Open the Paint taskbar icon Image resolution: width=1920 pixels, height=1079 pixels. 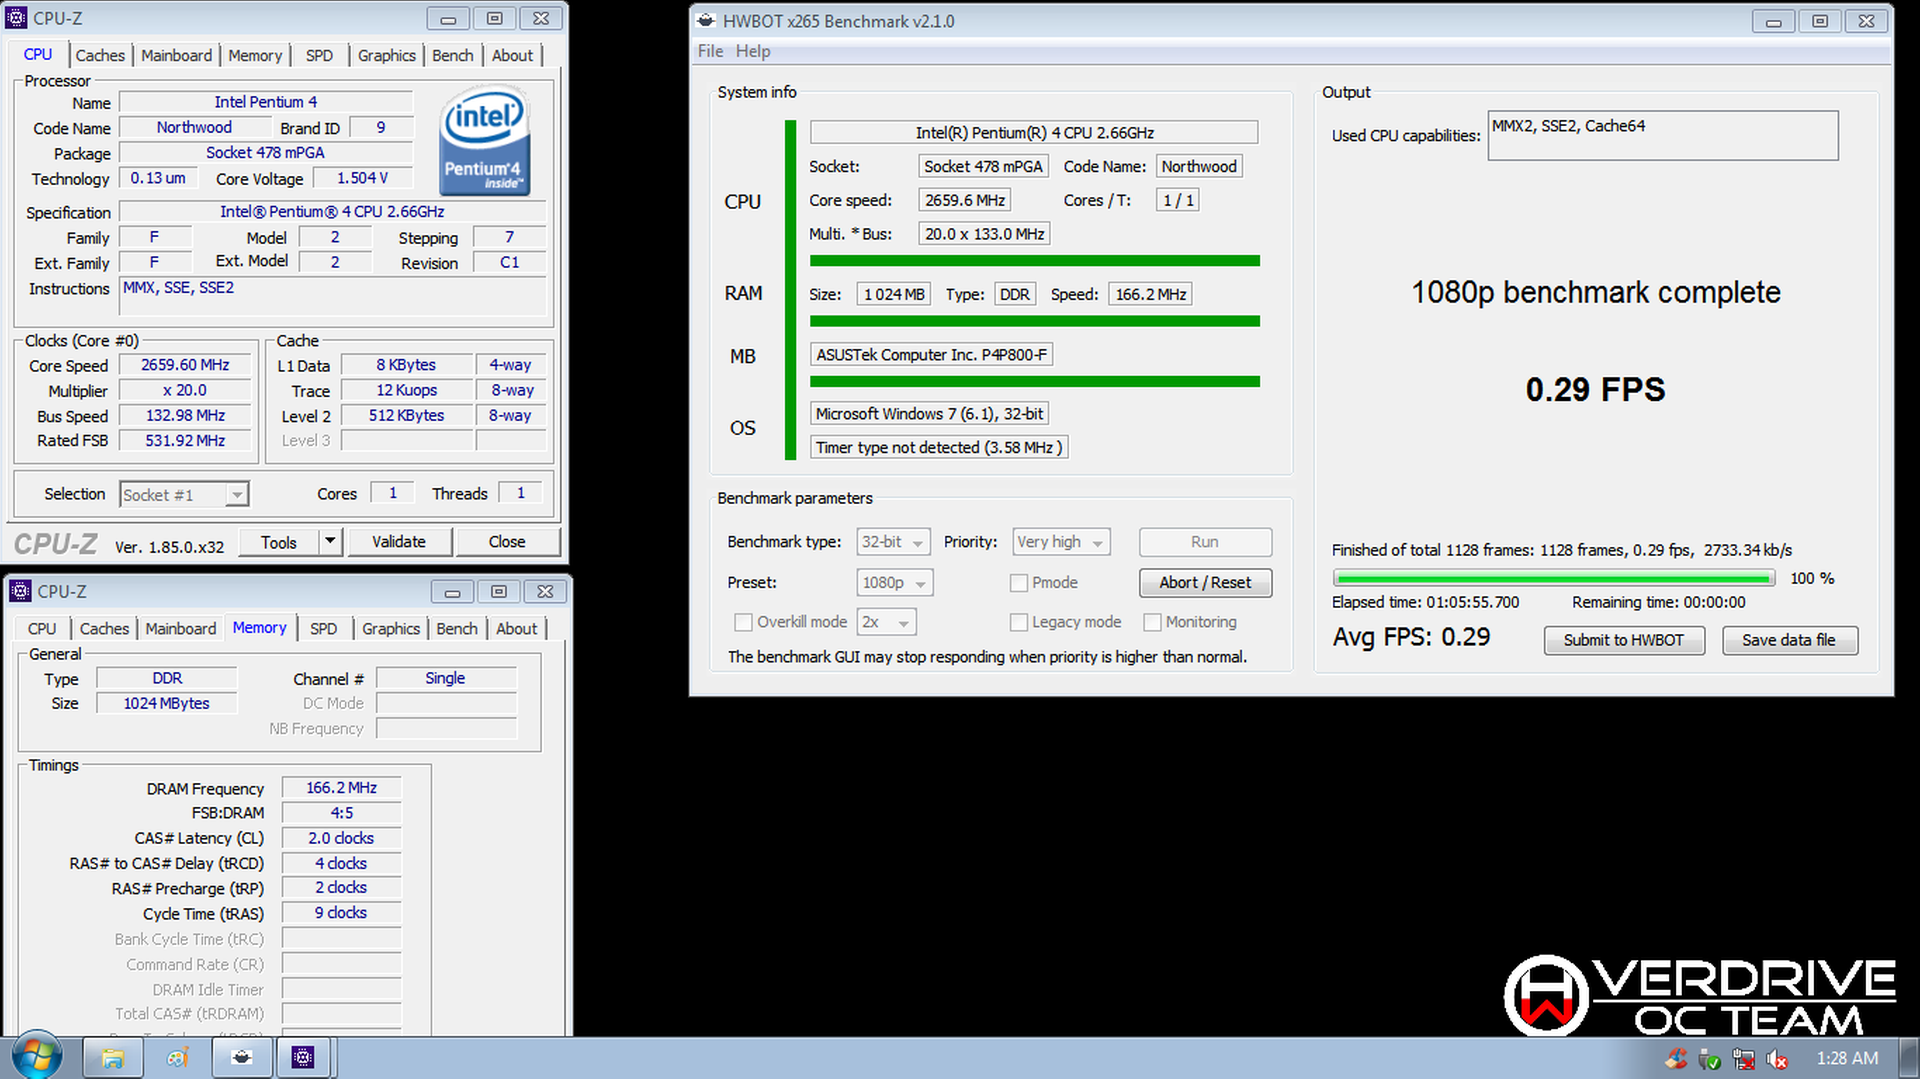(177, 1057)
